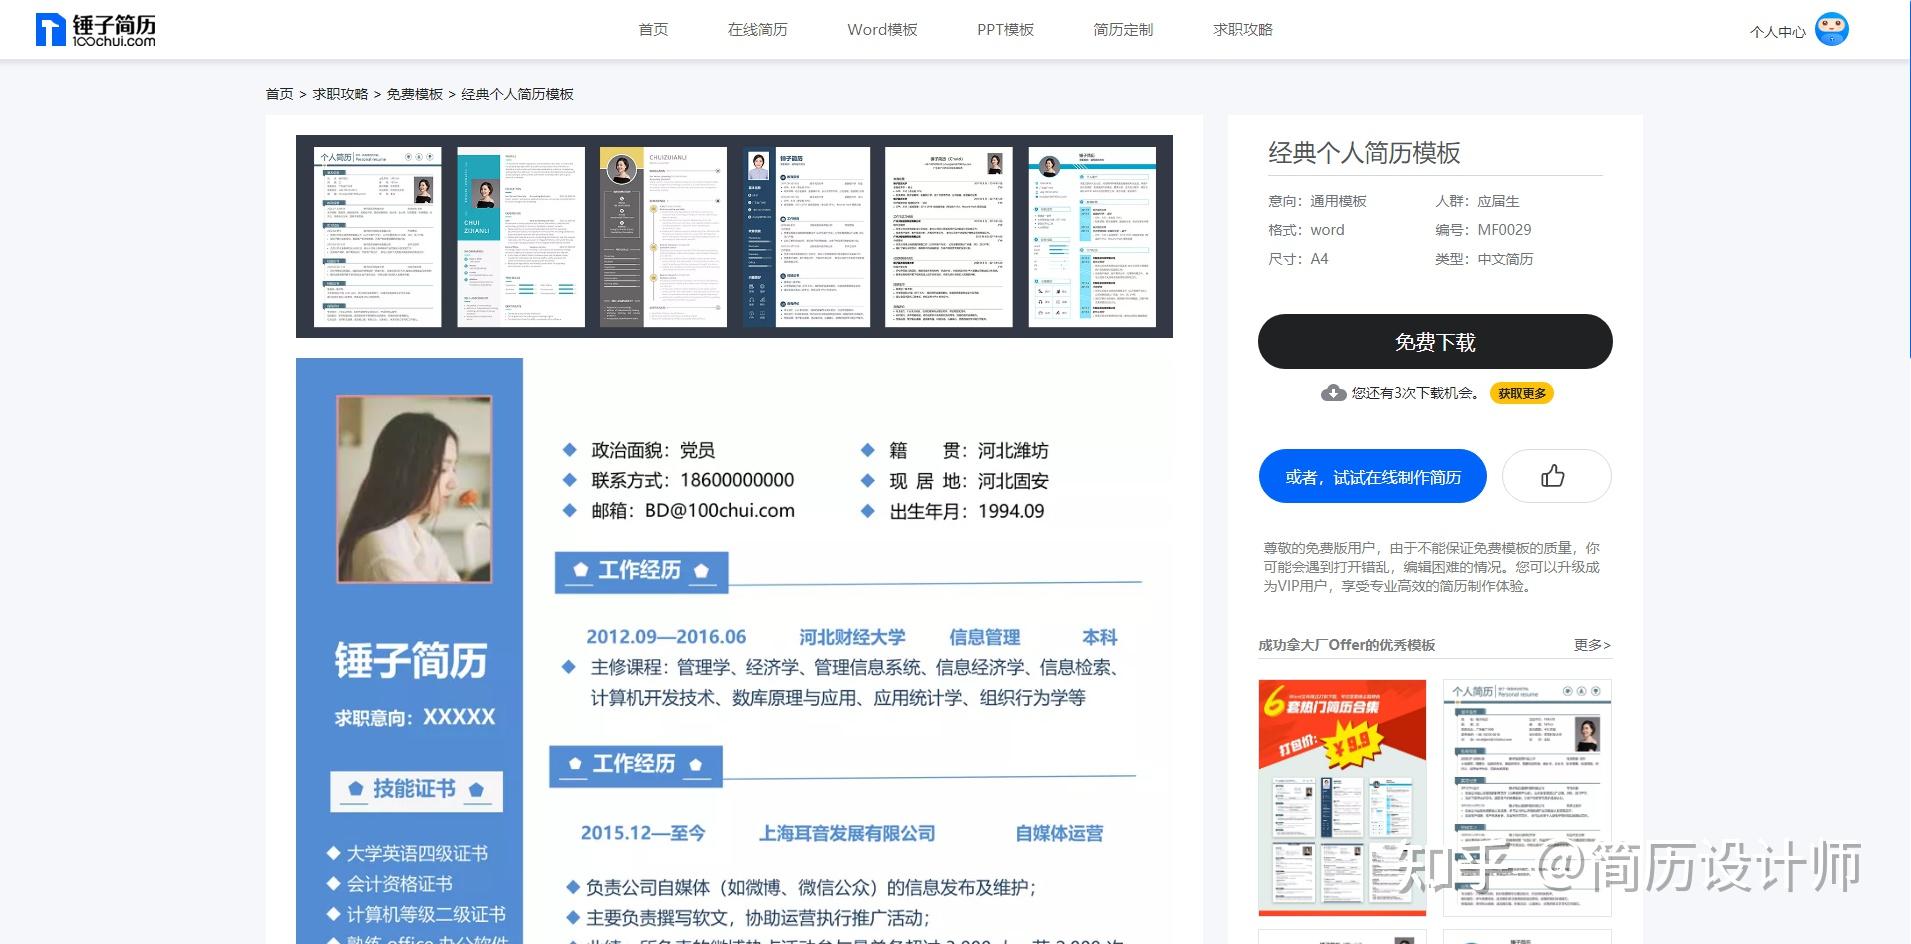The width and height of the screenshot is (1911, 944).
Task: Open the PPT模板 menu item
Action: tap(1005, 30)
